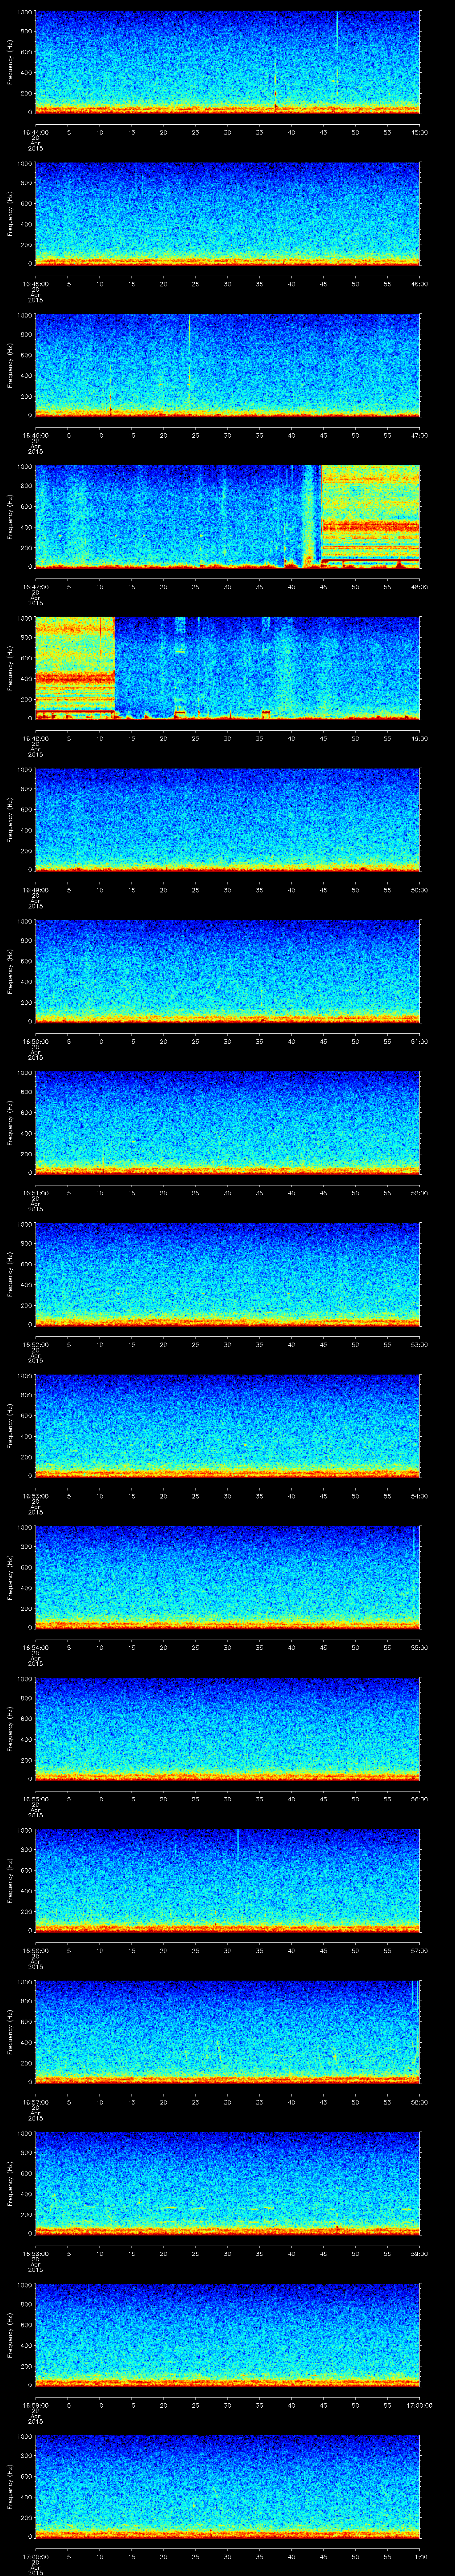Click the "16:48:00" time axis label
Image resolution: width=455 pixels, height=2576 pixels.
coord(35,738)
